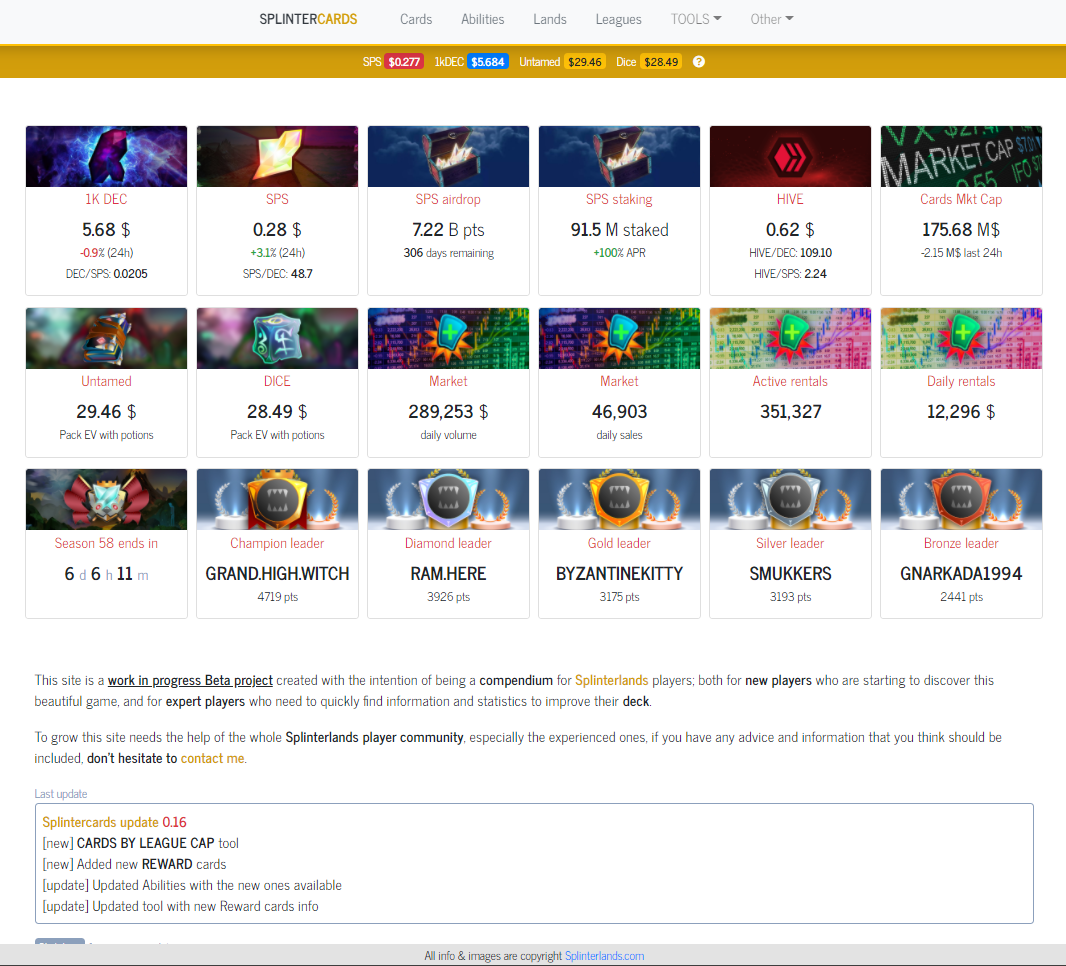Navigate to the Lands page
The width and height of the screenshot is (1066, 966).
pos(550,19)
